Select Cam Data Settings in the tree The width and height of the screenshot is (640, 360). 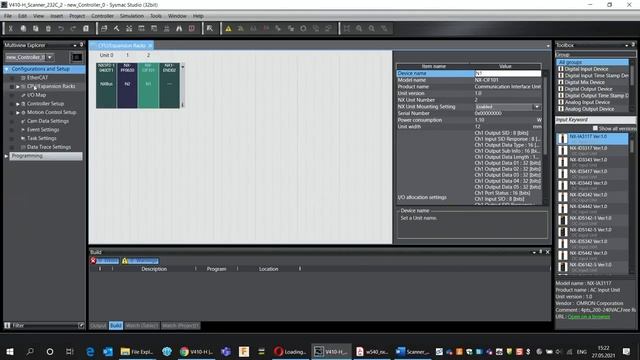click(x=48, y=121)
